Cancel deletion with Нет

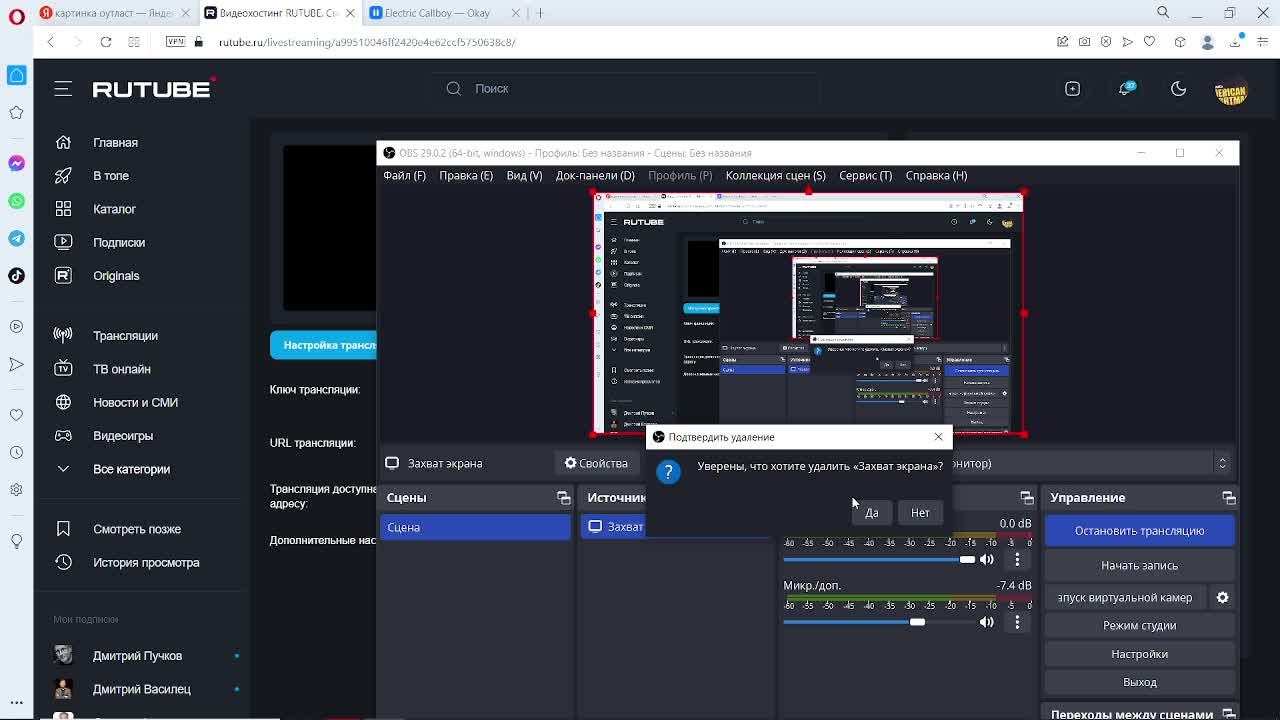pyautogui.click(x=920, y=512)
